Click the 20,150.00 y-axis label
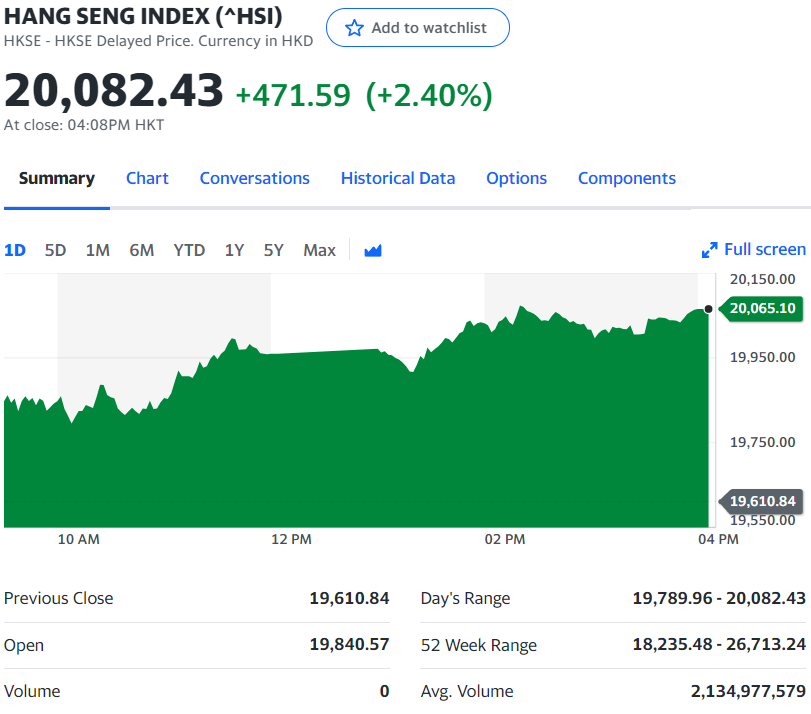Screen dimensions: 811x714 762,279
